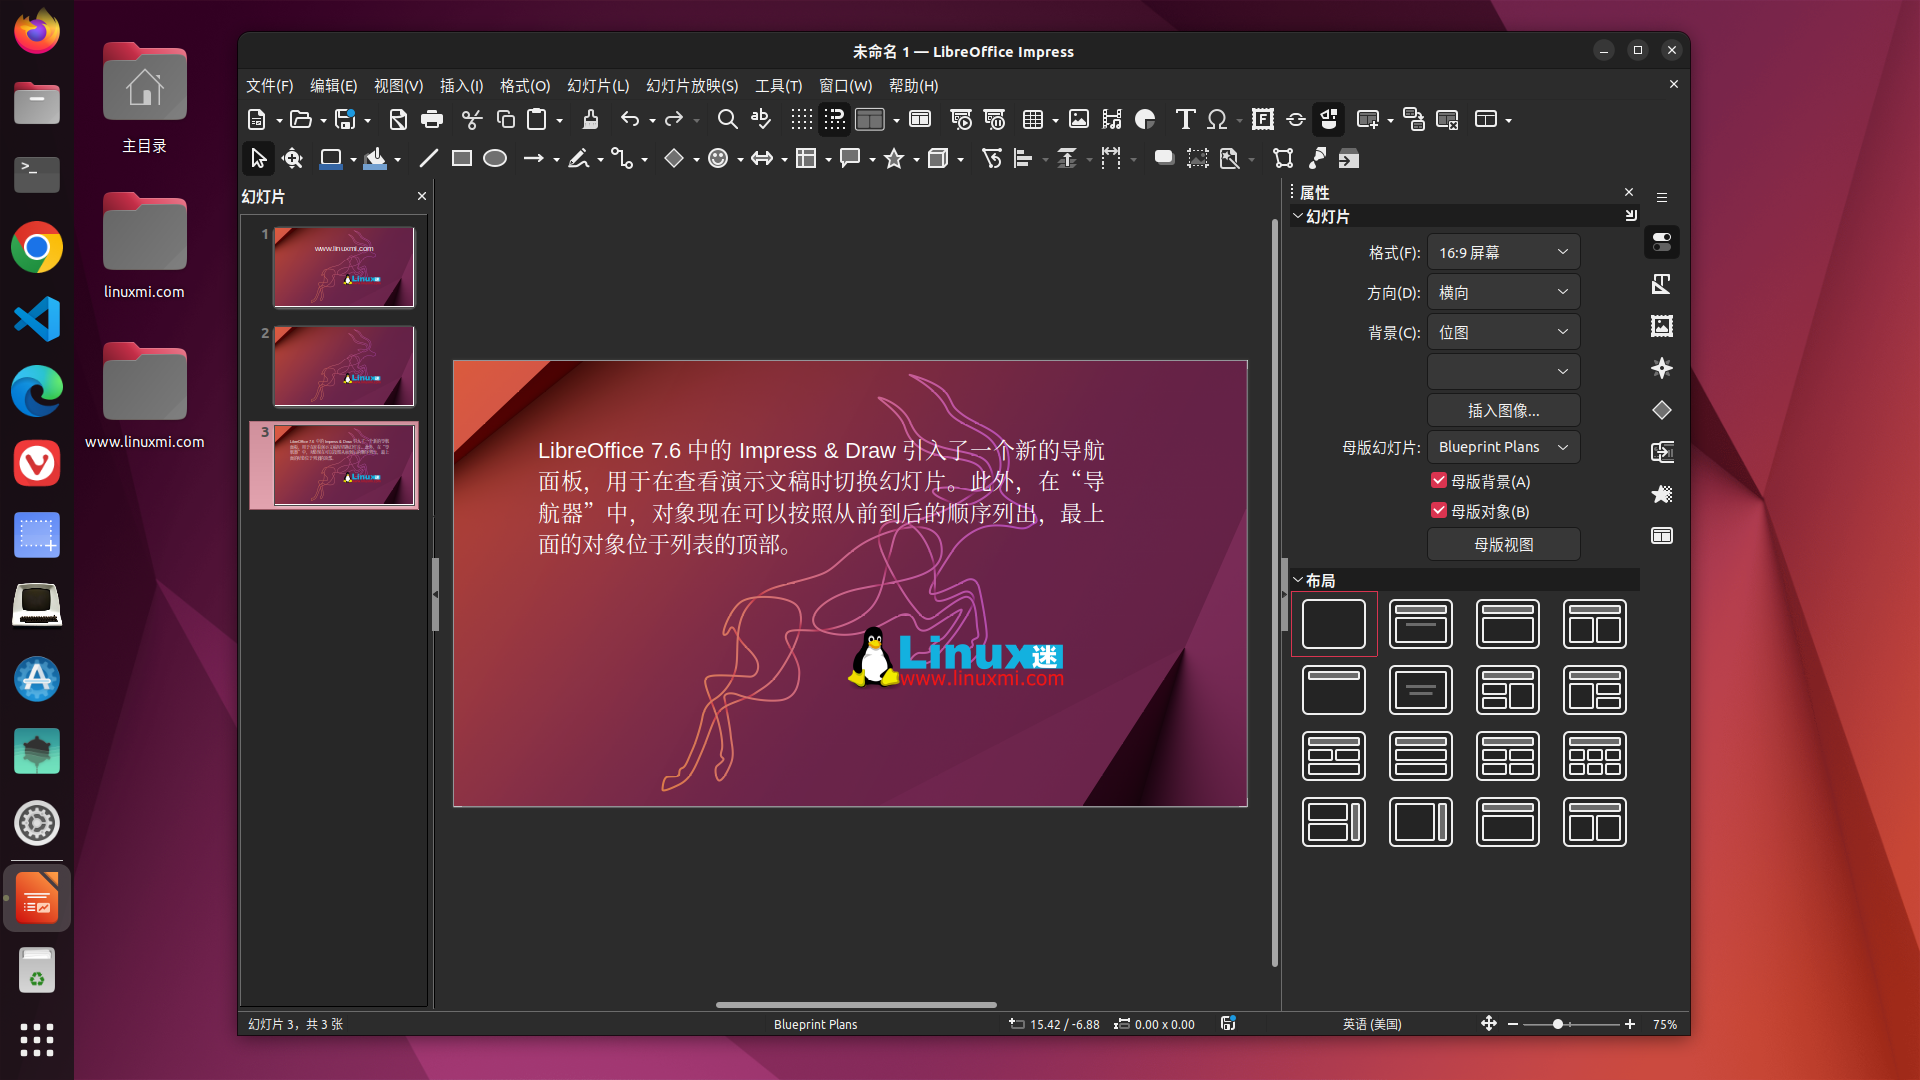Open the empty bitmap selection dropdown

(1503, 372)
